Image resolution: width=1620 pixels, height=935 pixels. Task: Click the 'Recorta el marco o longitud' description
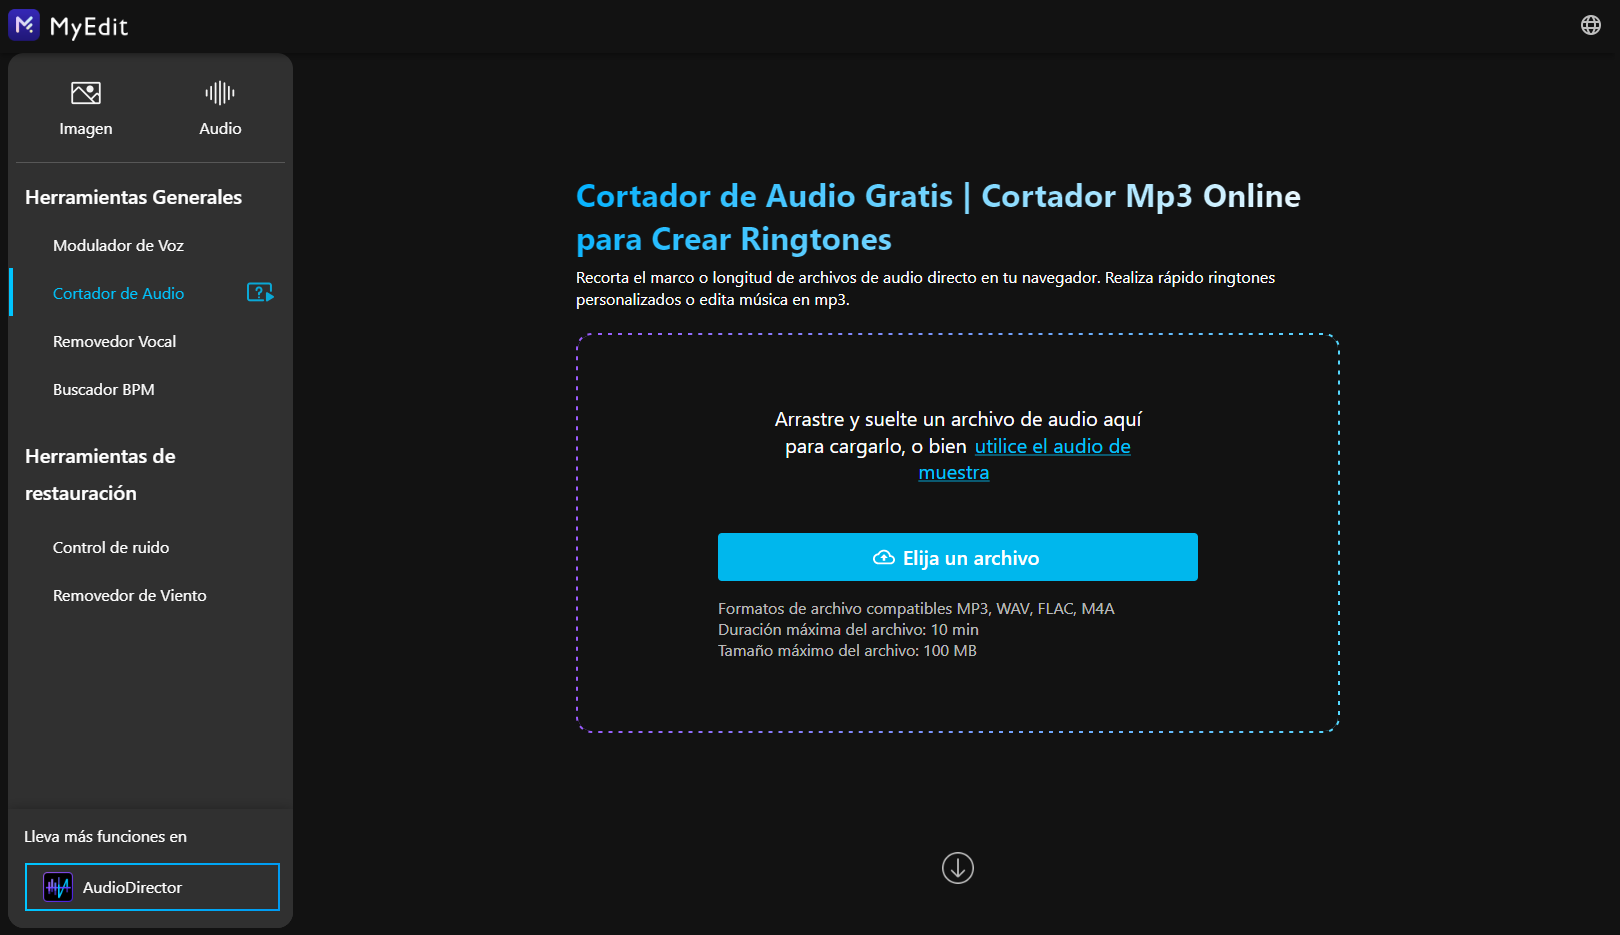click(925, 288)
